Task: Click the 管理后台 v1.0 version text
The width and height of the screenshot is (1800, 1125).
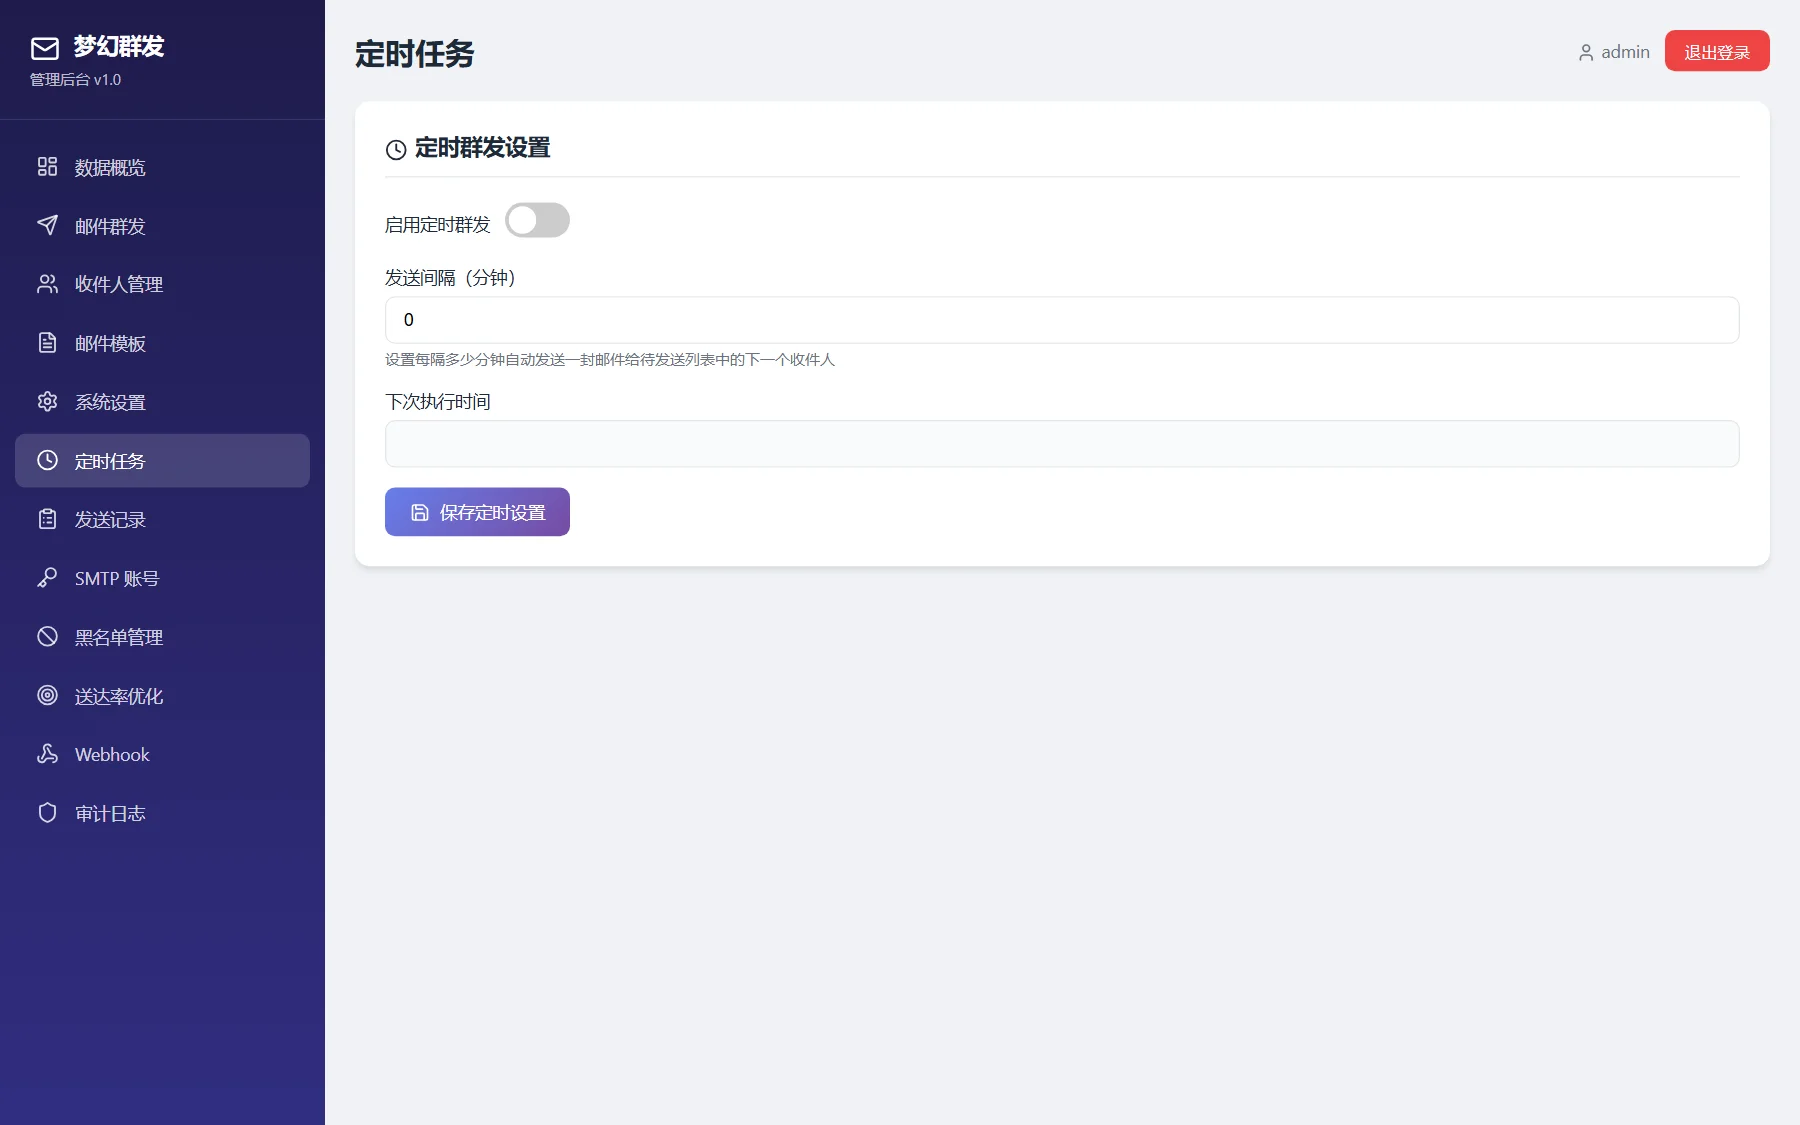Action: point(75,80)
